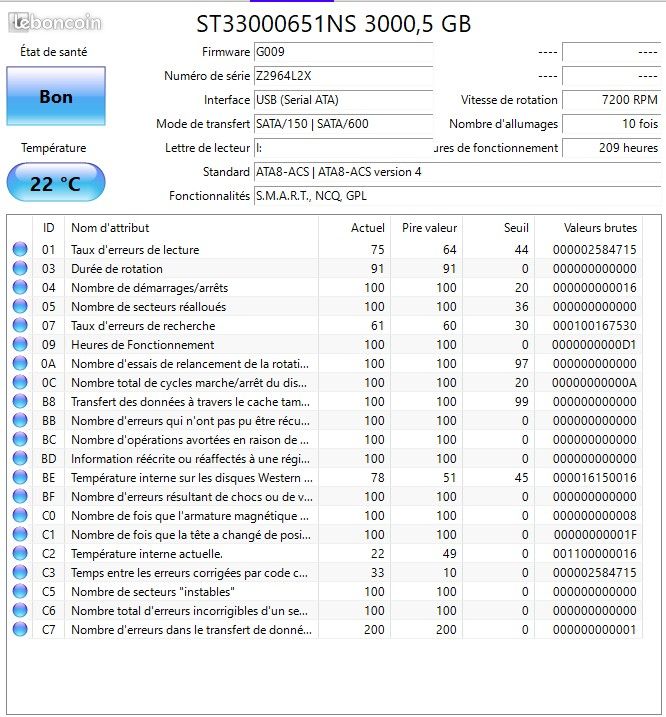
Task: Click the Transfert des données à travers row B8
Action: [325, 401]
